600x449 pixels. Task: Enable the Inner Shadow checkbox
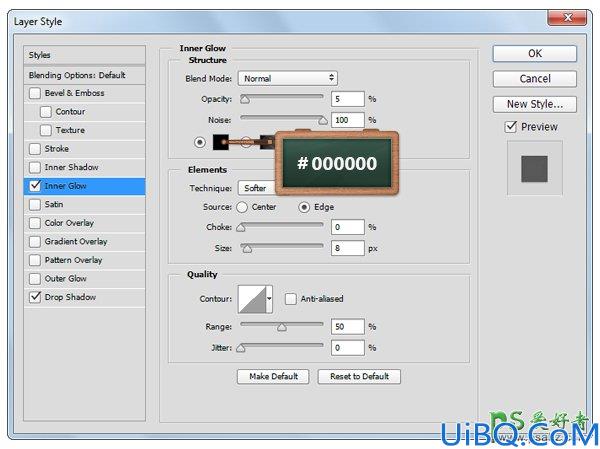tap(35, 167)
